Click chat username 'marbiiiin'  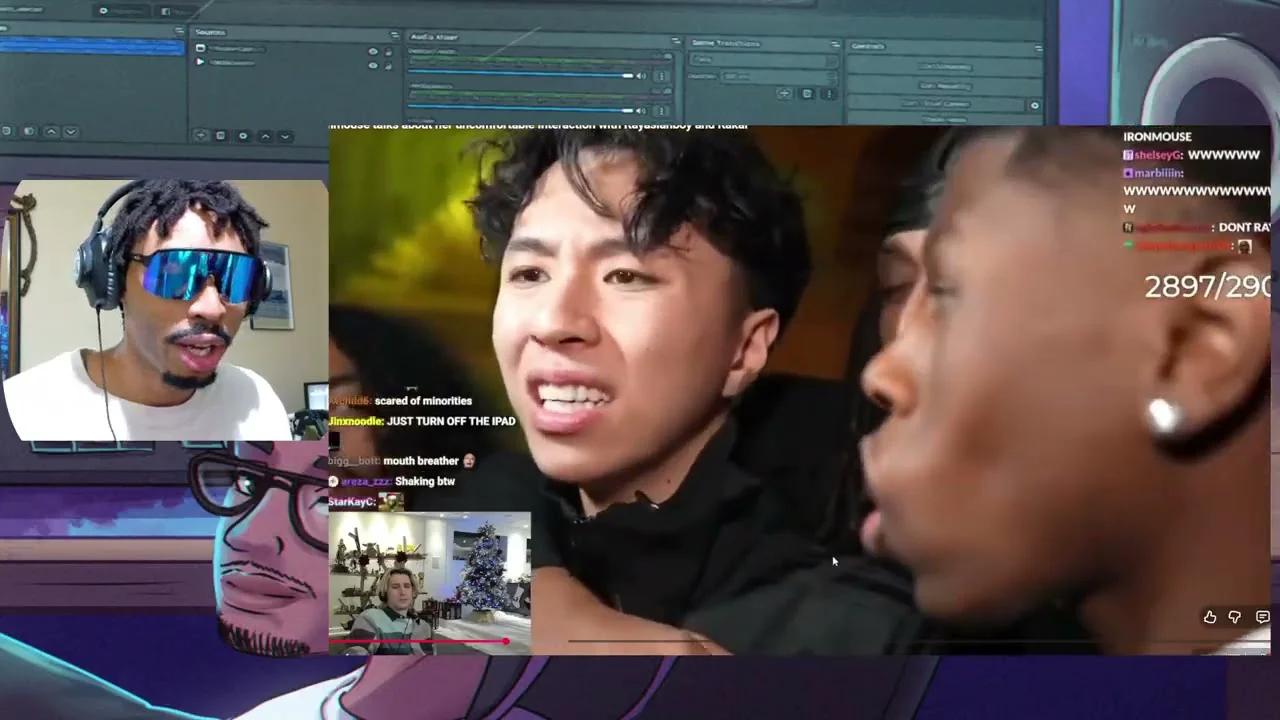[x=1159, y=173]
